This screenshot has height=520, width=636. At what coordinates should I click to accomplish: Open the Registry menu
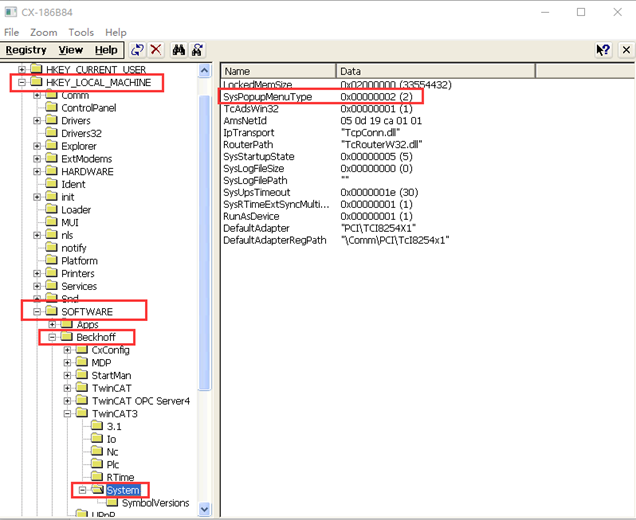pos(26,50)
